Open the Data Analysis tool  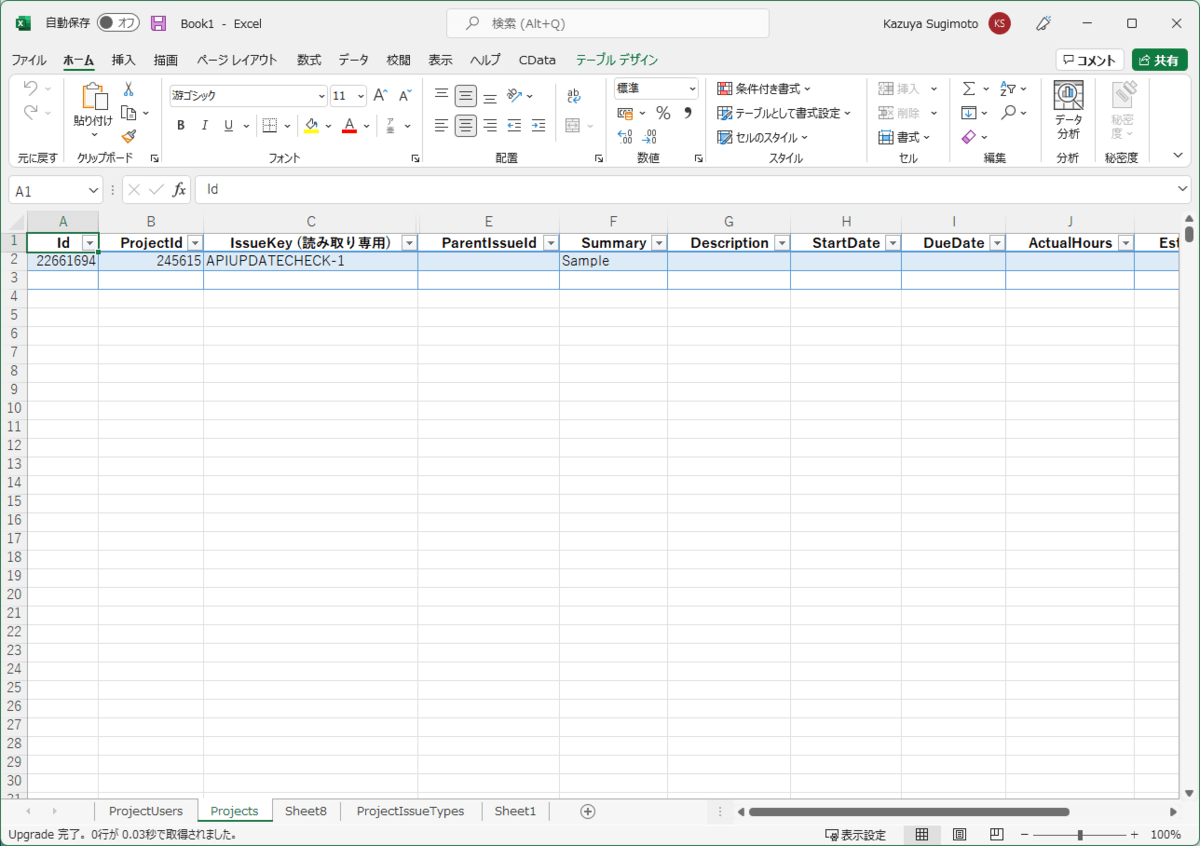click(1068, 110)
